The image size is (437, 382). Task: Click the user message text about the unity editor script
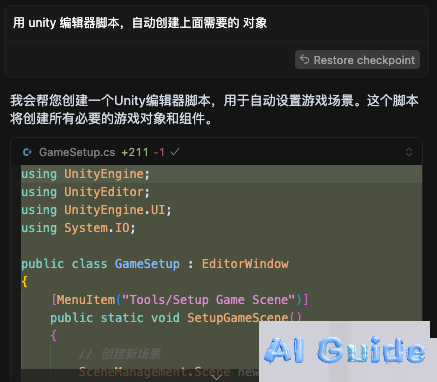coord(140,23)
